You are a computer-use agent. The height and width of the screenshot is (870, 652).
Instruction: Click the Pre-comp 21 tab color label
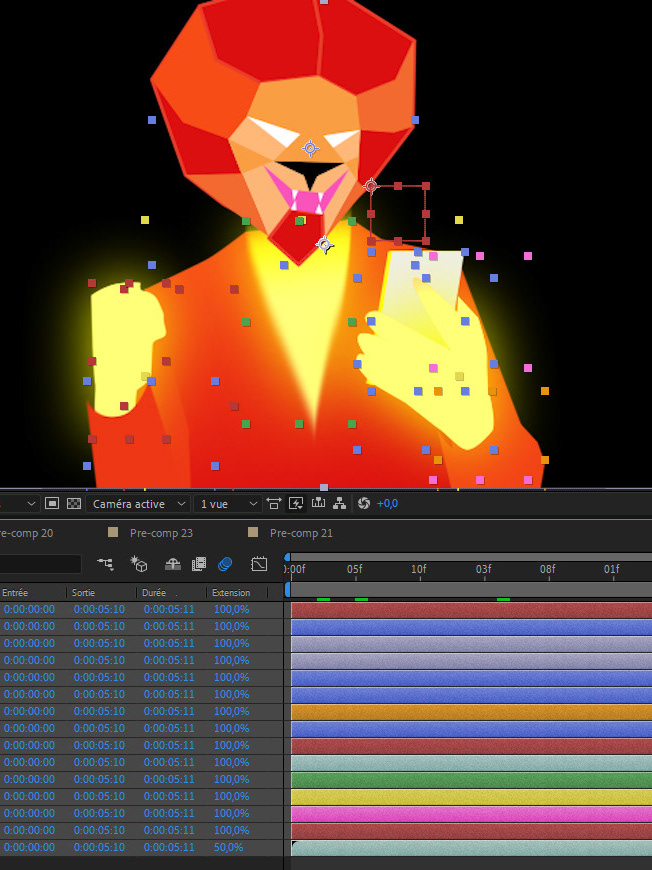click(x=253, y=533)
